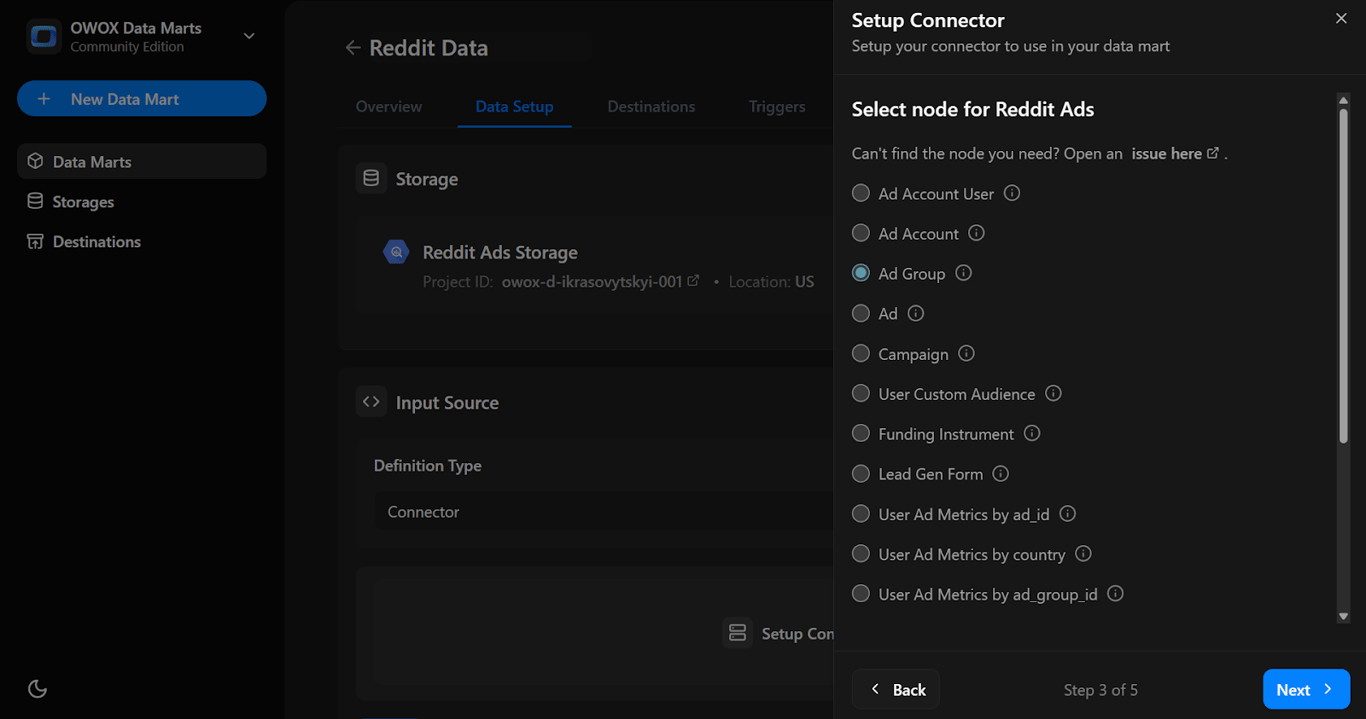Select User Ad Metrics by country node

(x=860, y=553)
